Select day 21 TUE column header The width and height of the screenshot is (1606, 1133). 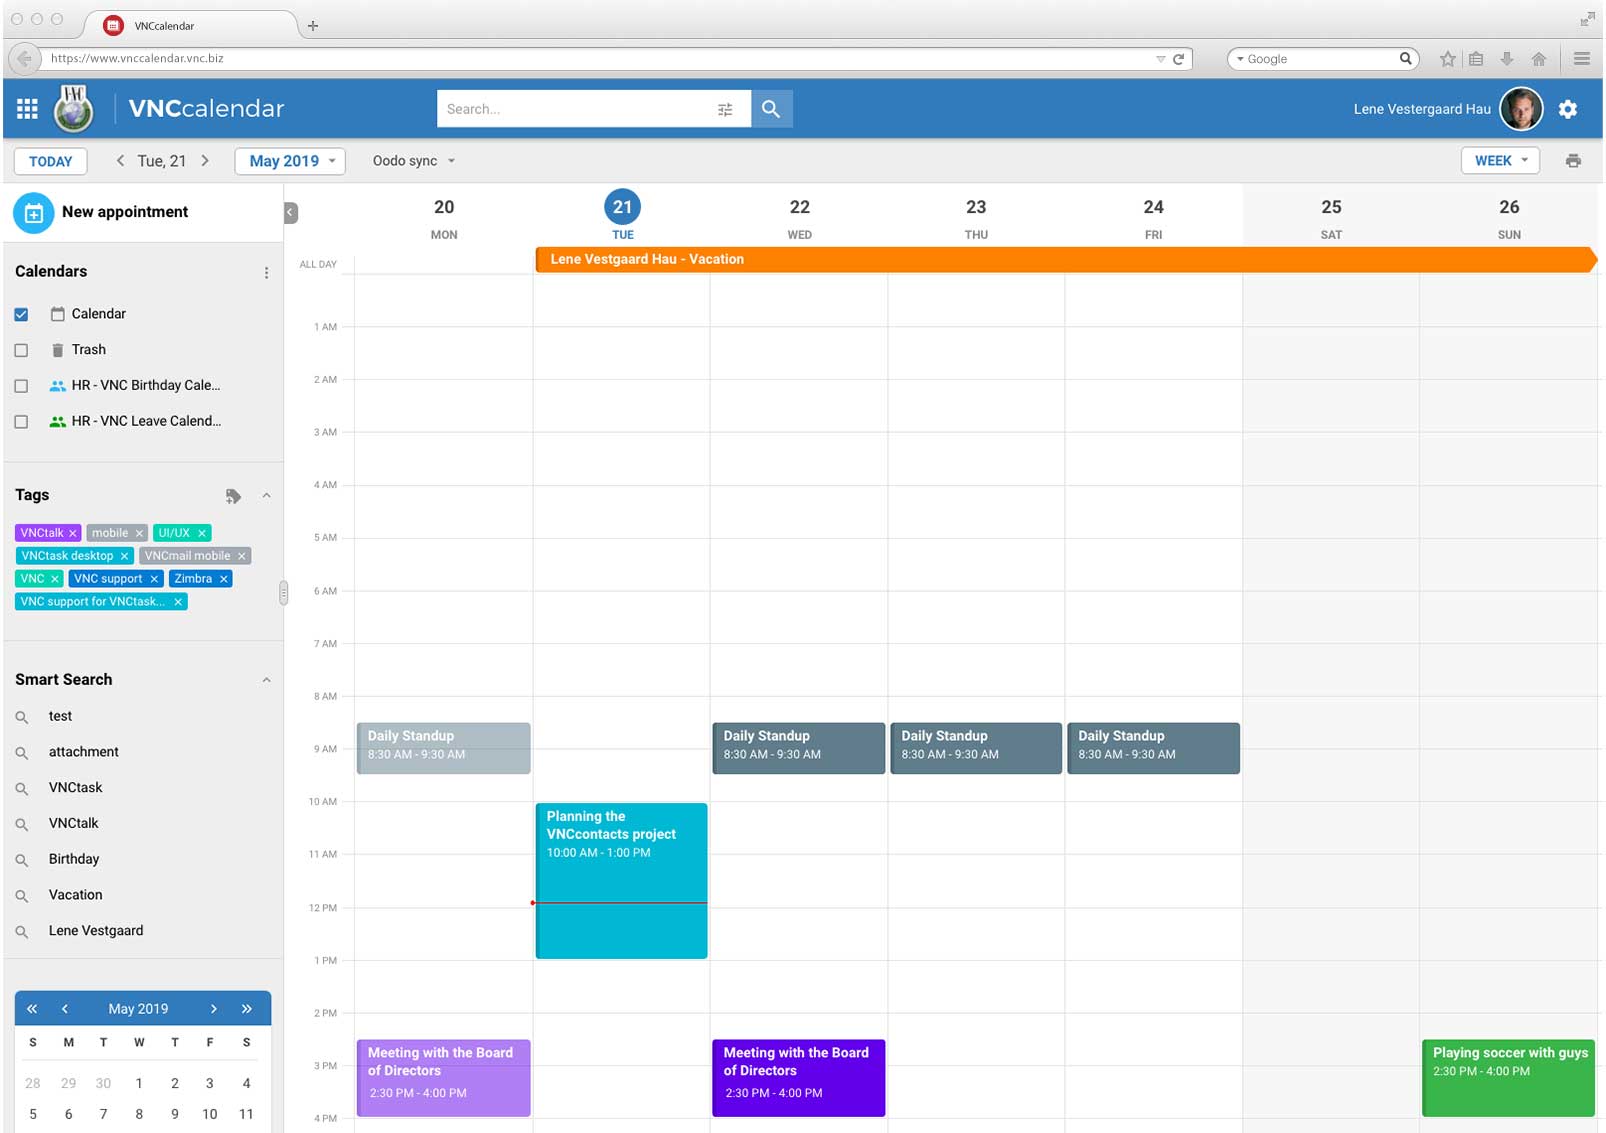pos(622,215)
